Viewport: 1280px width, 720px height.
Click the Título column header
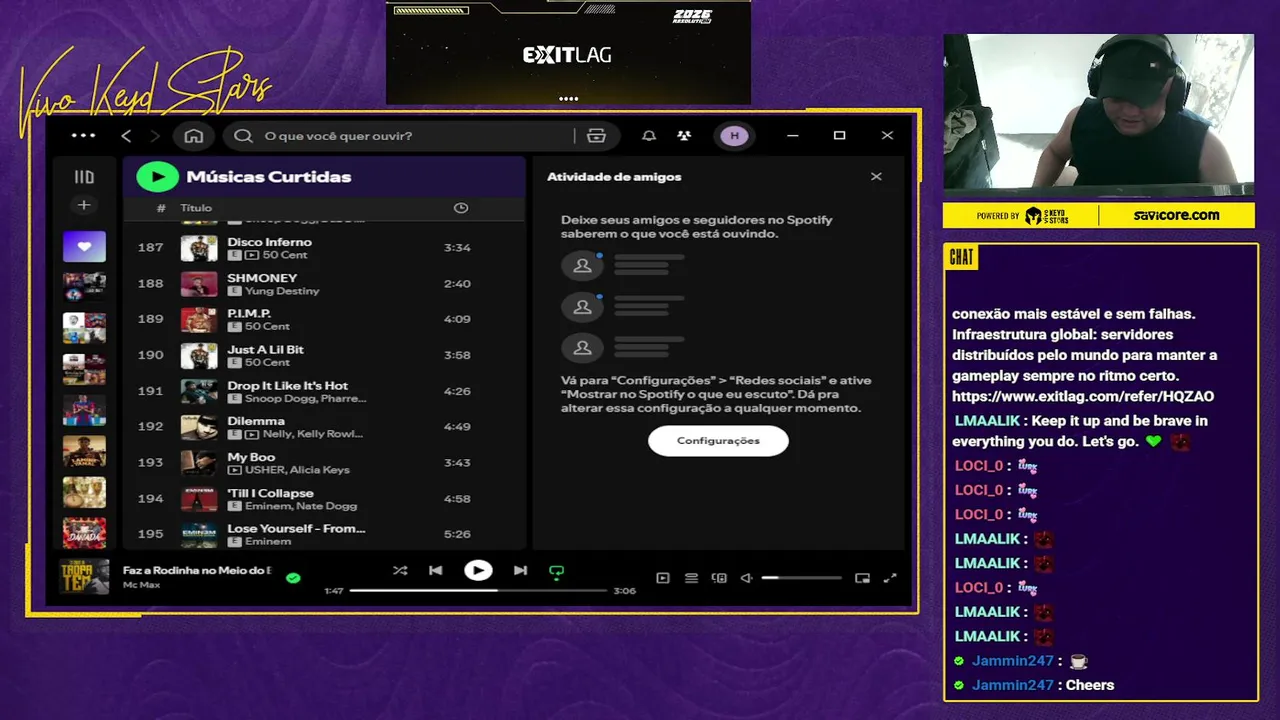click(196, 208)
